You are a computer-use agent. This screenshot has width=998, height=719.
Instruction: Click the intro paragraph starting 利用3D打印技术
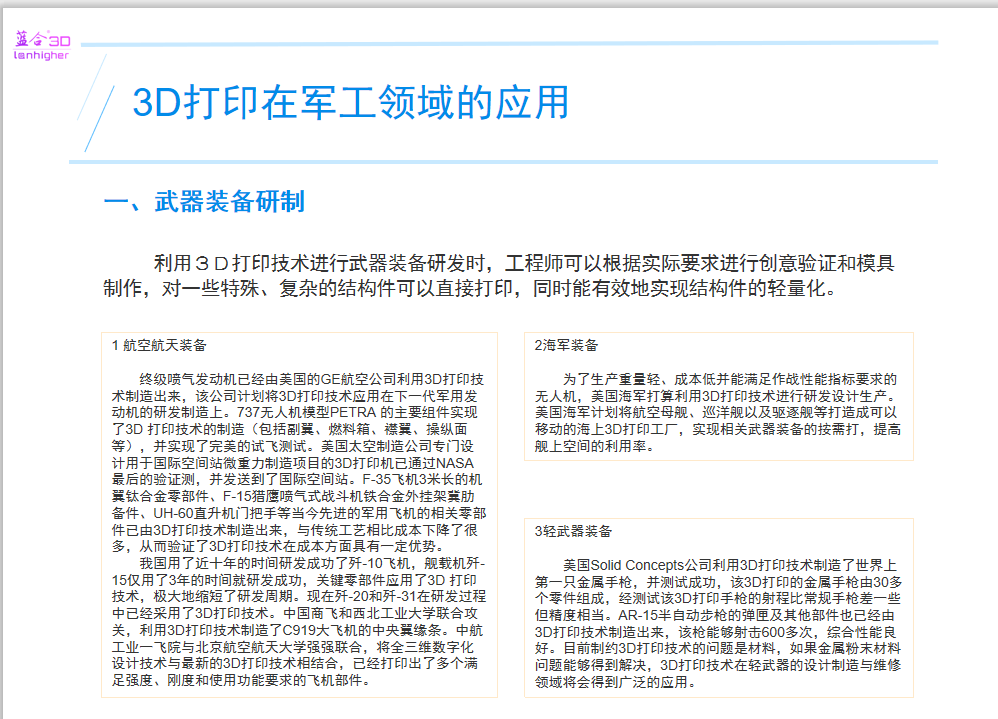499,276
